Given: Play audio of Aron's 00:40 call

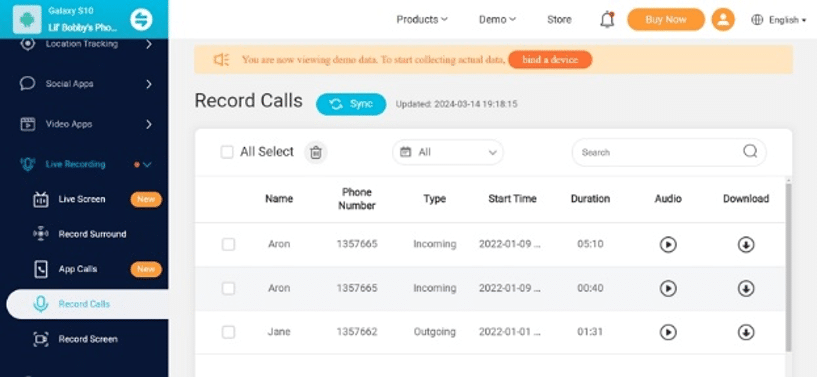Looking at the screenshot, I should pyautogui.click(x=668, y=288).
